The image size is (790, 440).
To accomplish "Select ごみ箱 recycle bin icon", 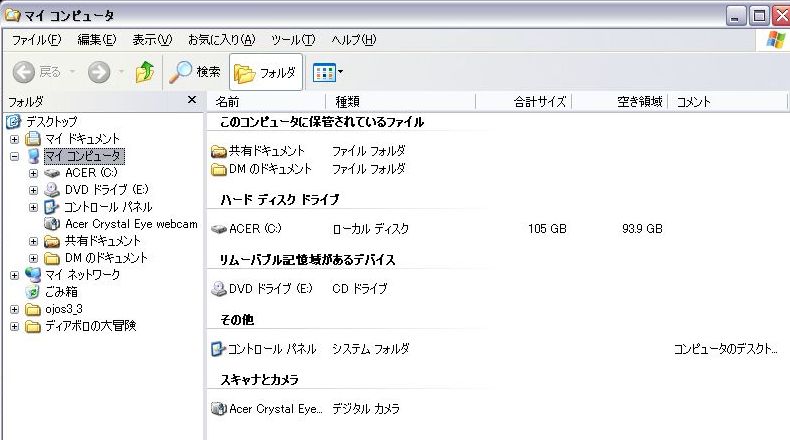I will click(33, 292).
